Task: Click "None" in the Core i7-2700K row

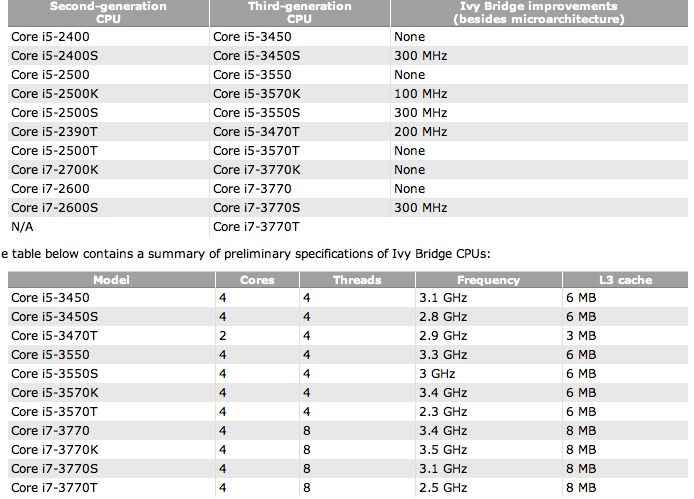Action: [x=409, y=170]
